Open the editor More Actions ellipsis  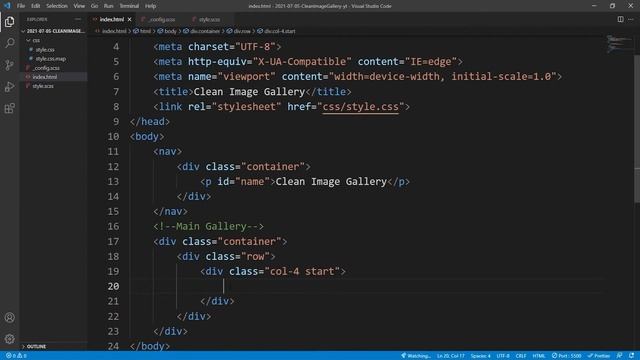(631, 19)
